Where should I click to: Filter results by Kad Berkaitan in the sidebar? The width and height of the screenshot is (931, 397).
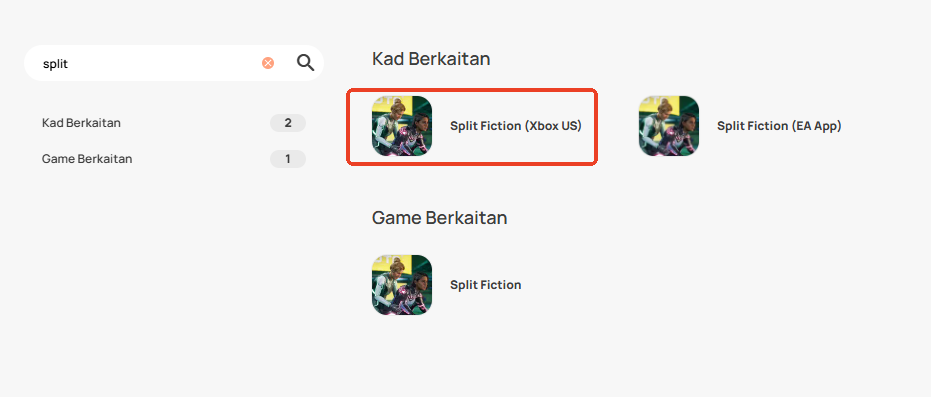click(x=81, y=123)
